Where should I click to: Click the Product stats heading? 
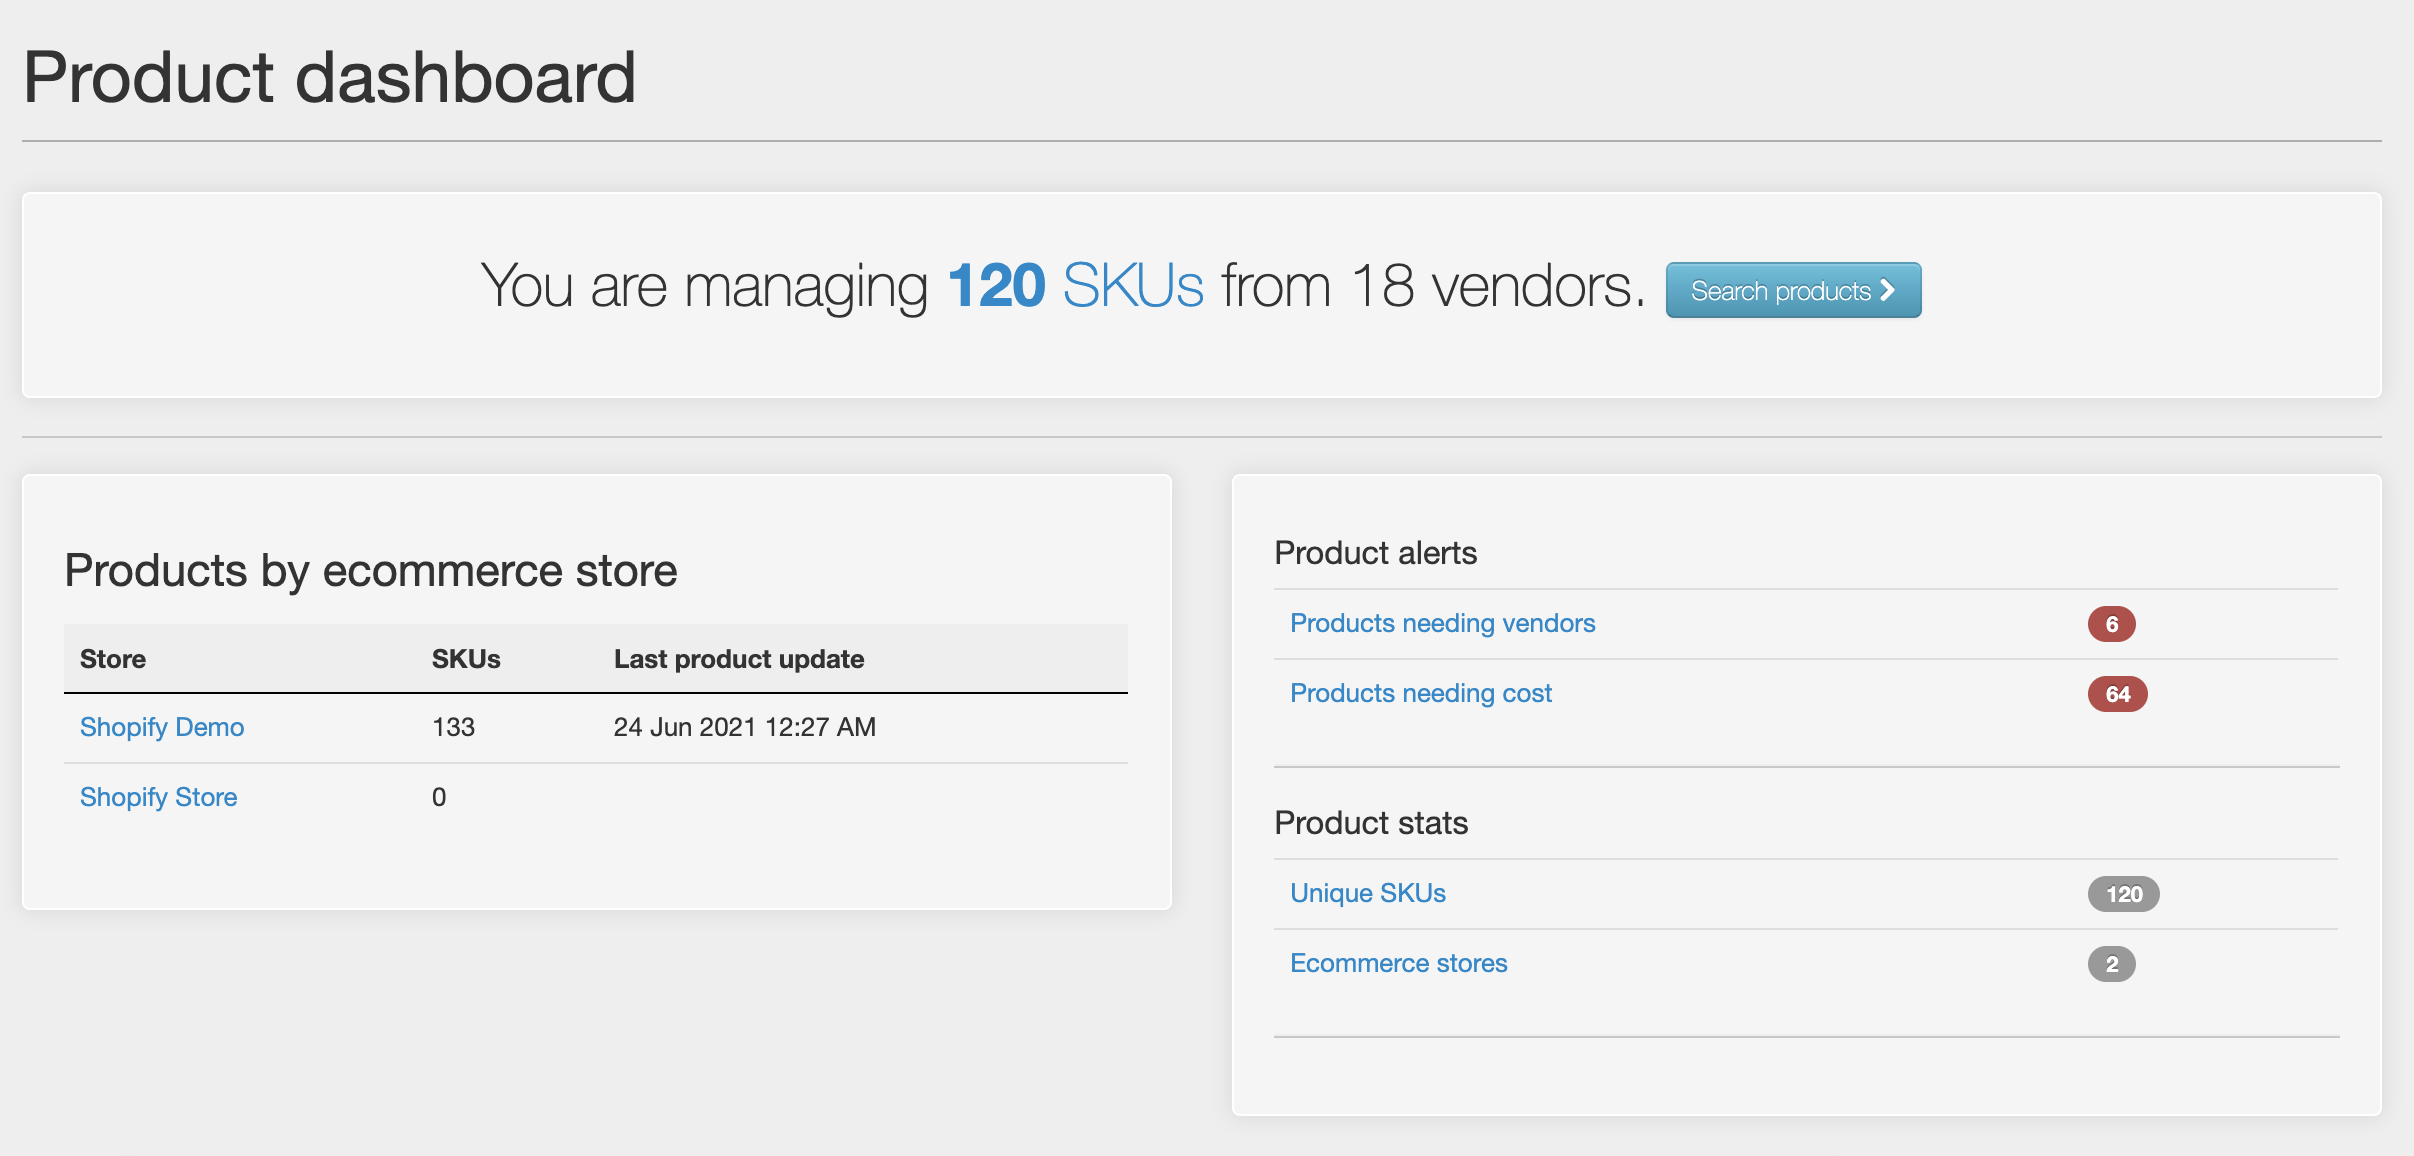coord(1370,823)
